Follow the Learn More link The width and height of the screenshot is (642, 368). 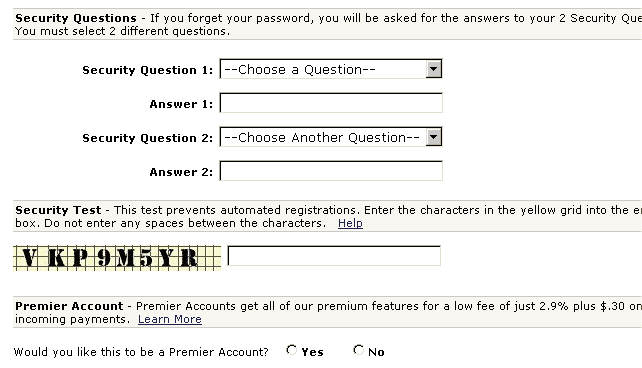[x=170, y=319]
